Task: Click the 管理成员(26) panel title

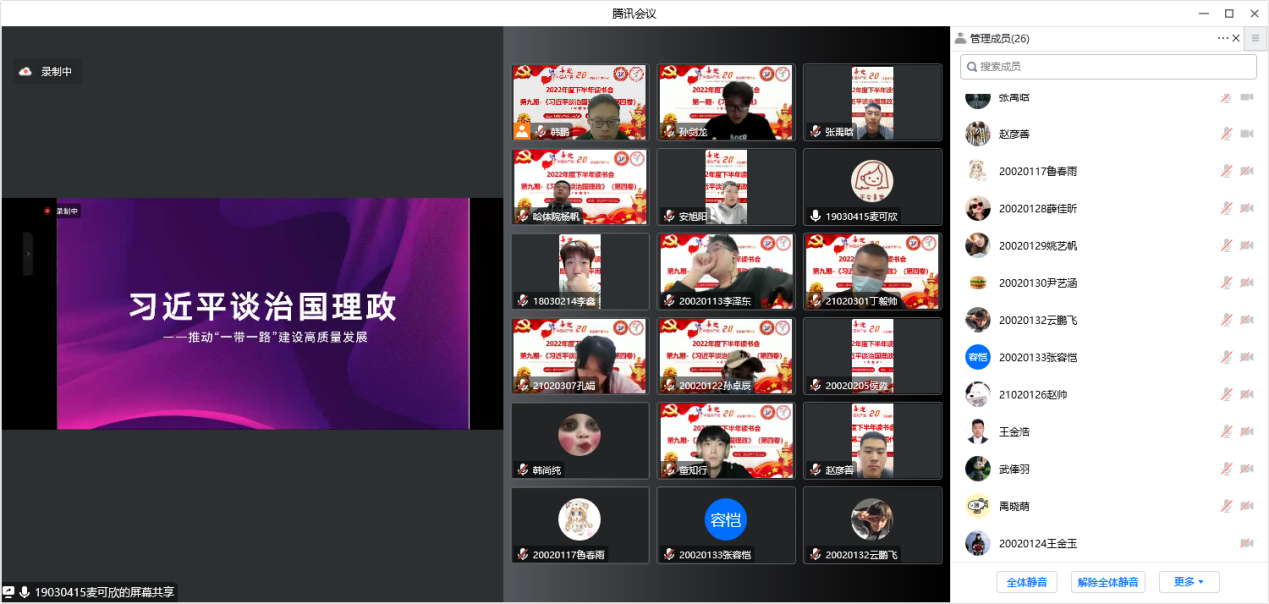Action: click(x=999, y=38)
